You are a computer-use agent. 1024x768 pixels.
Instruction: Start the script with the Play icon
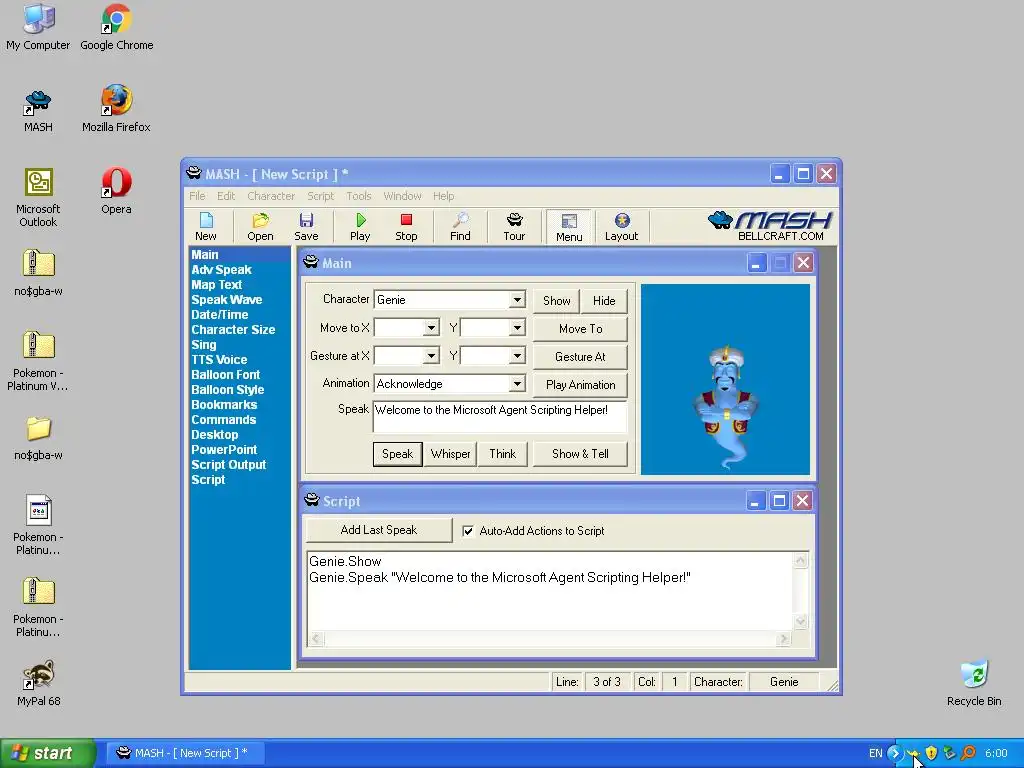point(360,226)
